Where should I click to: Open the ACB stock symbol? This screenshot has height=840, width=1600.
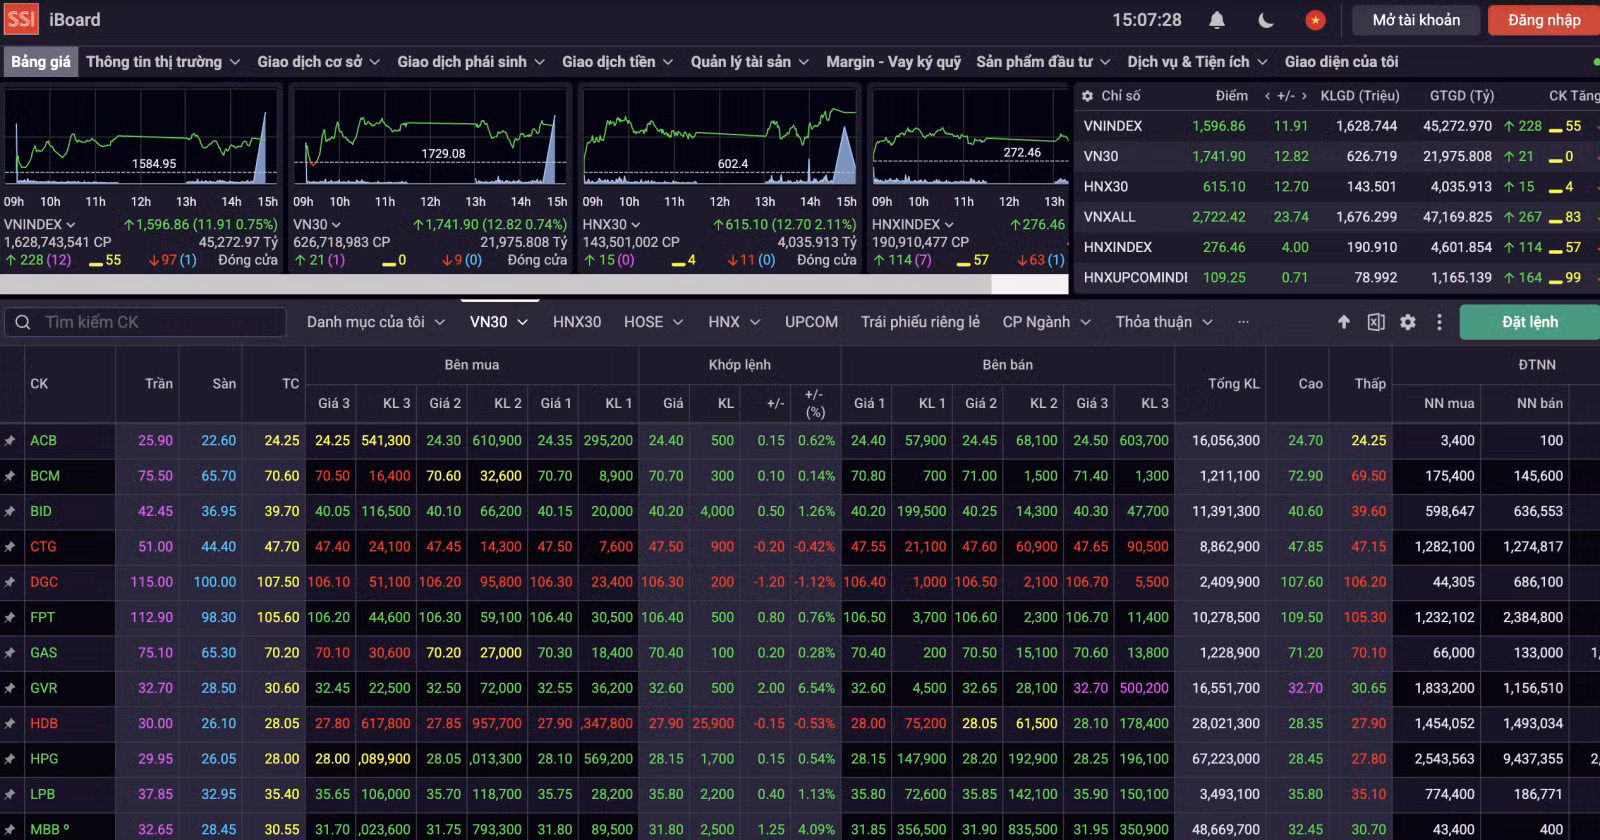(x=43, y=440)
